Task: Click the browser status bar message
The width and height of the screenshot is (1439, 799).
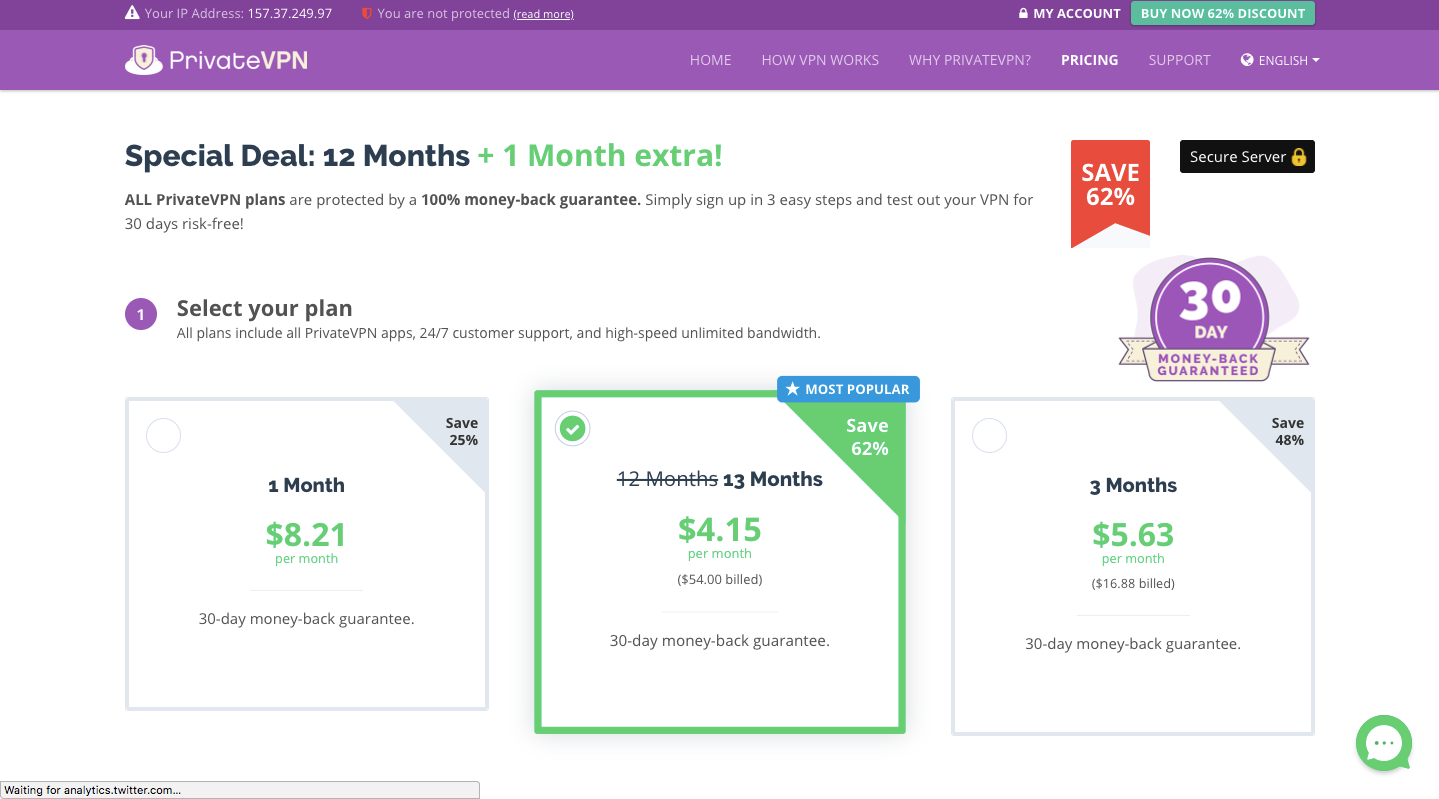Action: coord(240,790)
